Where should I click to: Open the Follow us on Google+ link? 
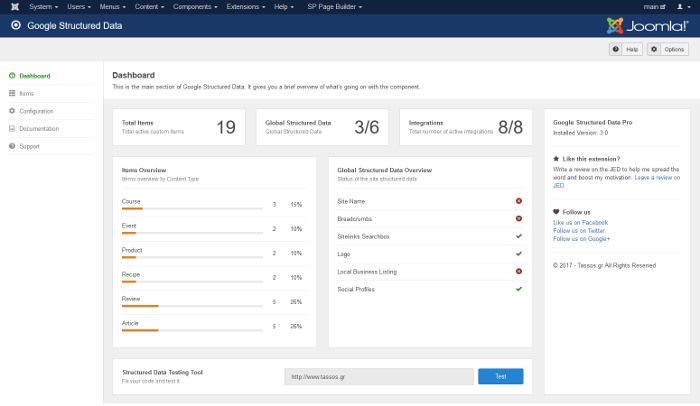click(x=581, y=239)
